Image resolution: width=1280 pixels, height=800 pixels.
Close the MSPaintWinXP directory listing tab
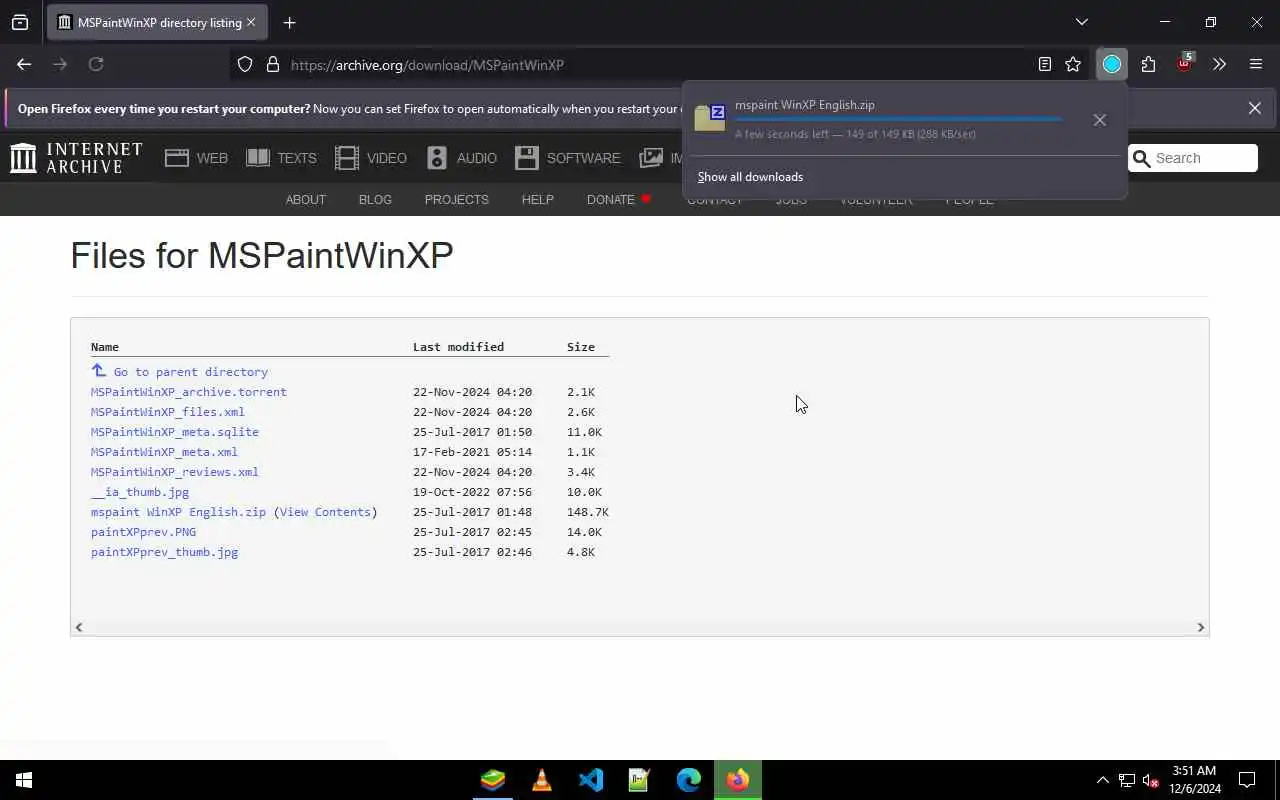[x=251, y=22]
